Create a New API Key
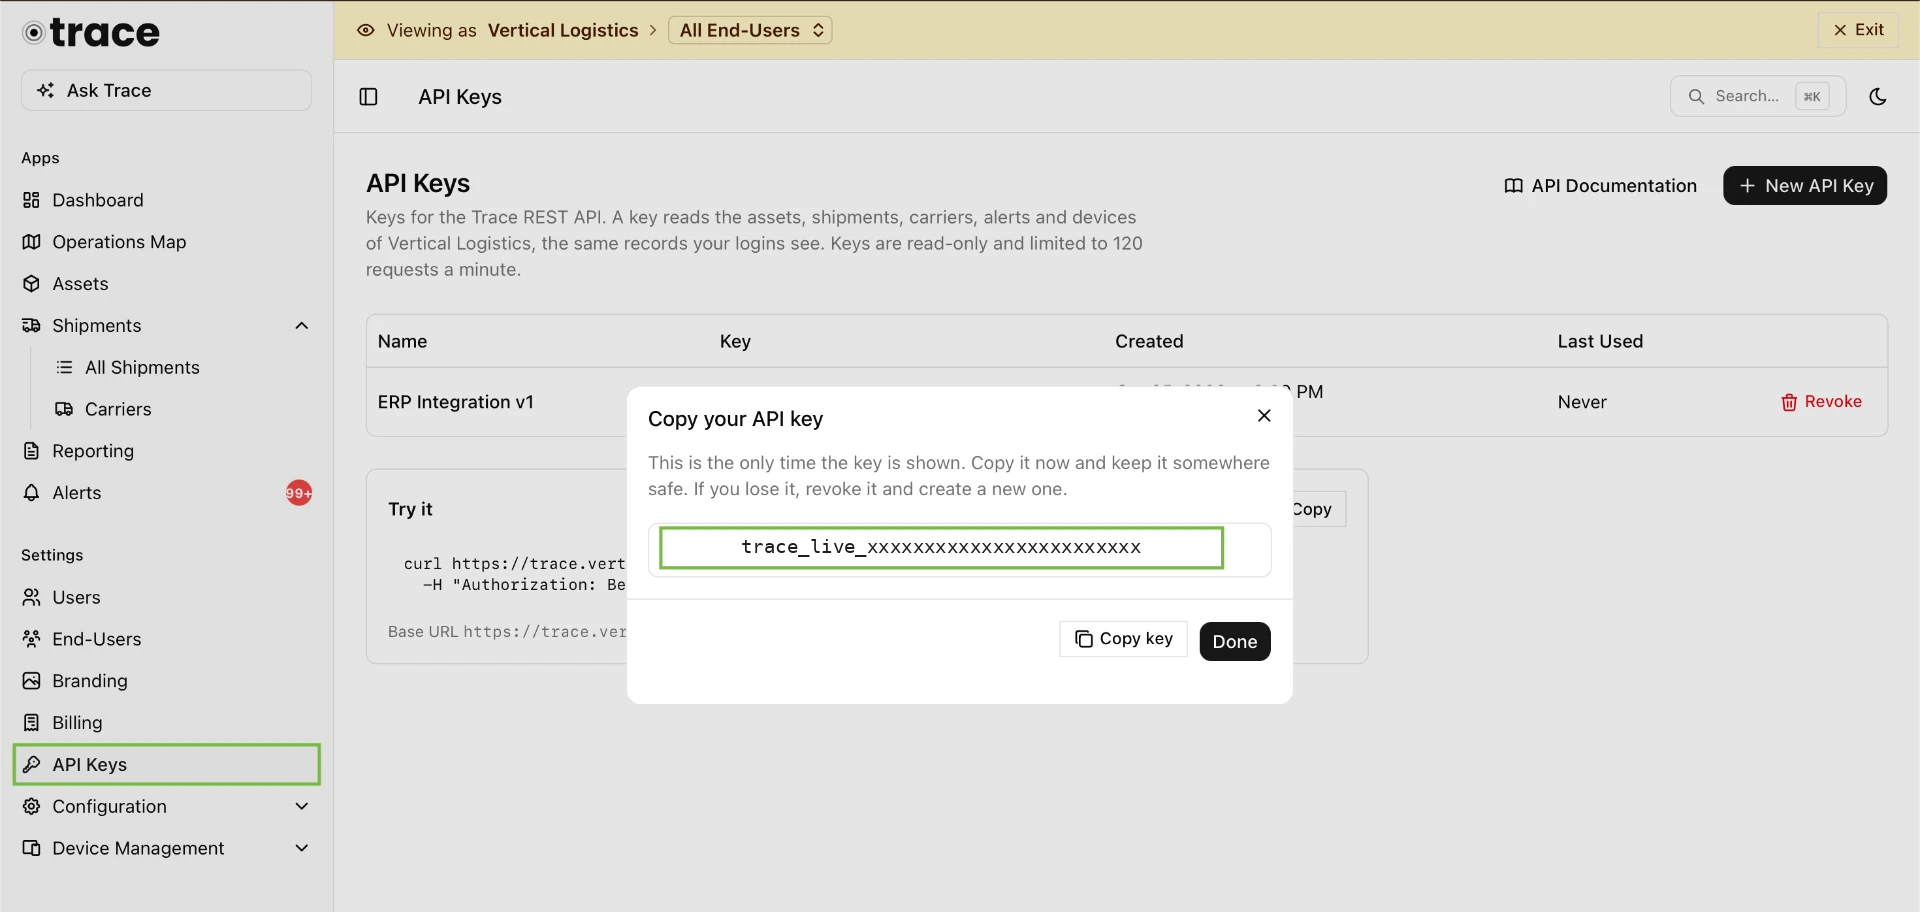Image resolution: width=1920 pixels, height=912 pixels. point(1805,186)
